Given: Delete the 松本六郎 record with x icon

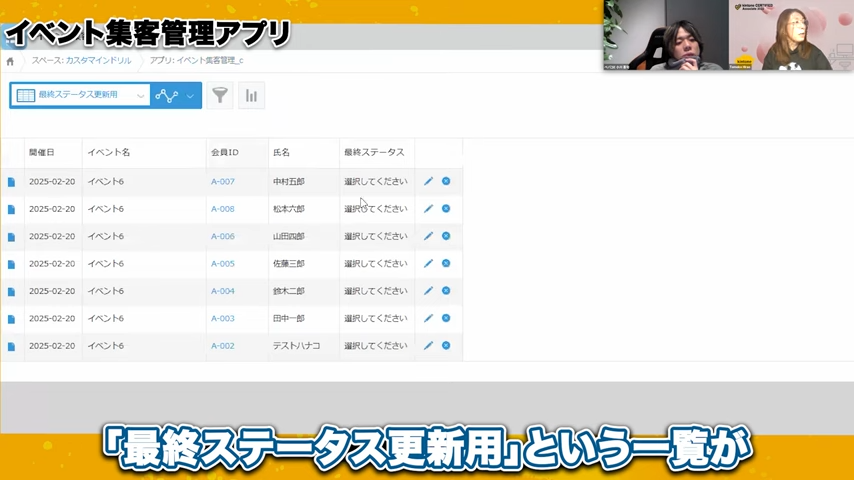Looking at the screenshot, I should pos(446,208).
